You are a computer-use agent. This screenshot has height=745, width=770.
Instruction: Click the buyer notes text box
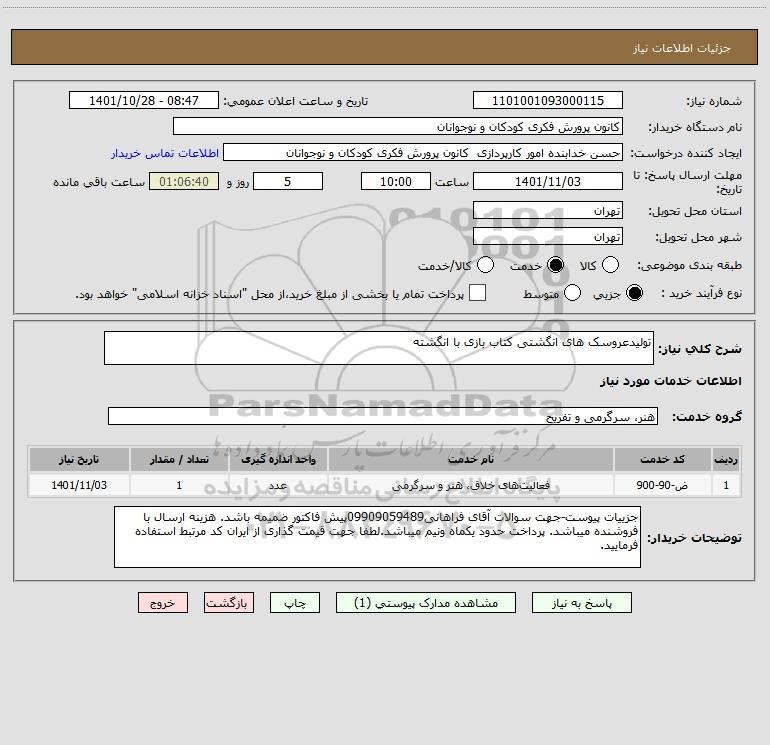(377, 537)
